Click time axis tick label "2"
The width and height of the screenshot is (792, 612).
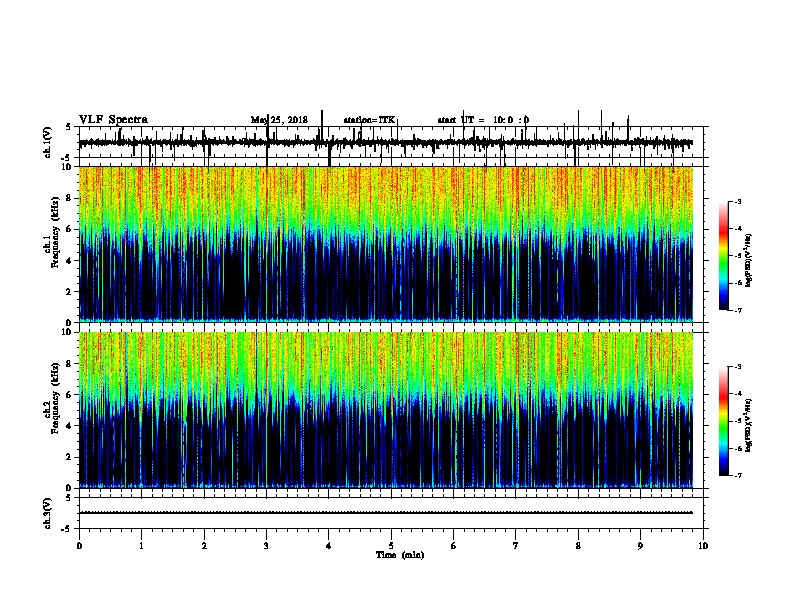pyautogui.click(x=204, y=546)
